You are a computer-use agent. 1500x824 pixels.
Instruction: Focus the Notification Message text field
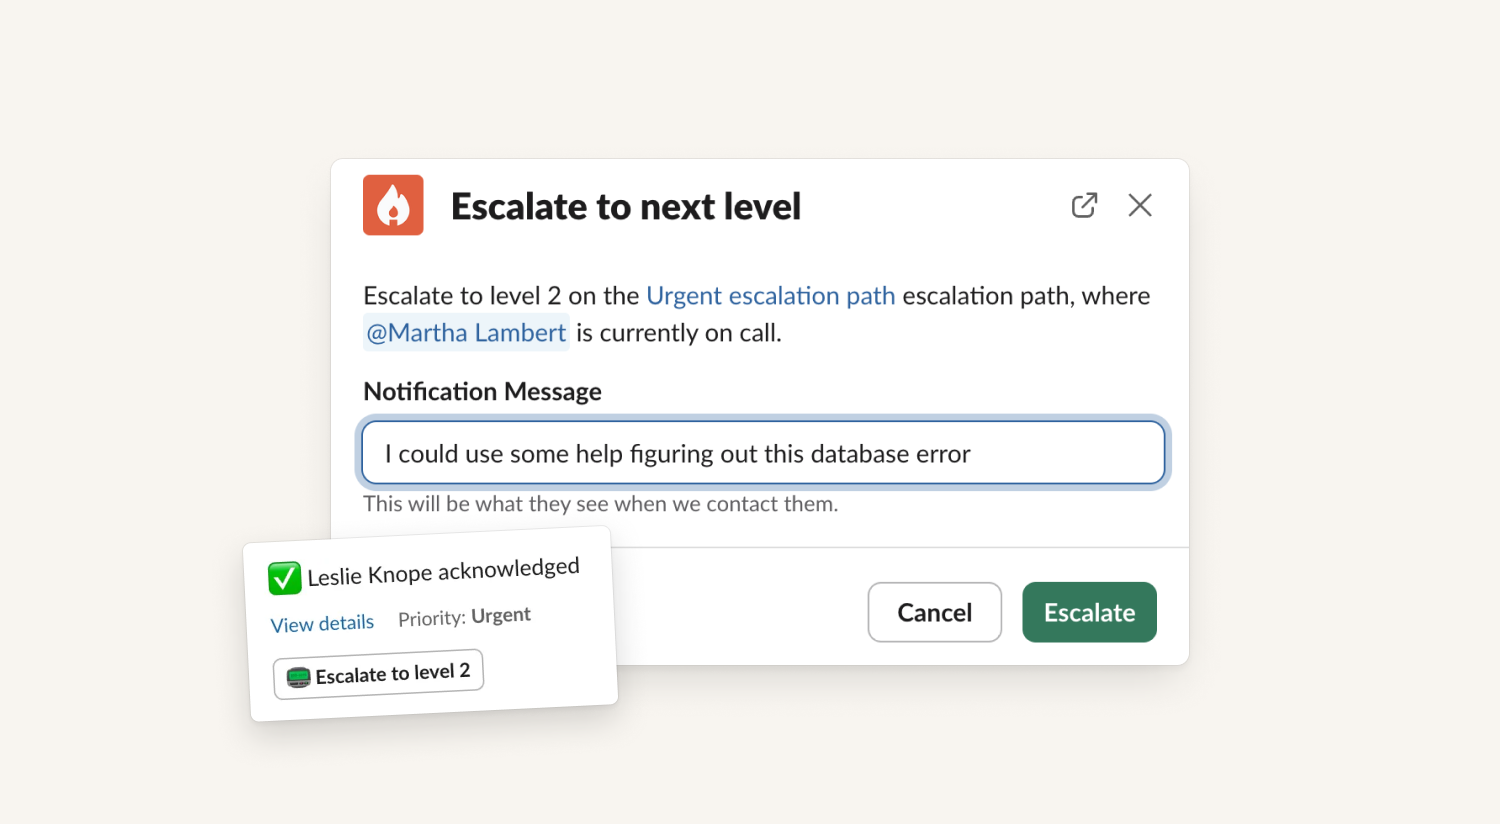click(x=763, y=453)
